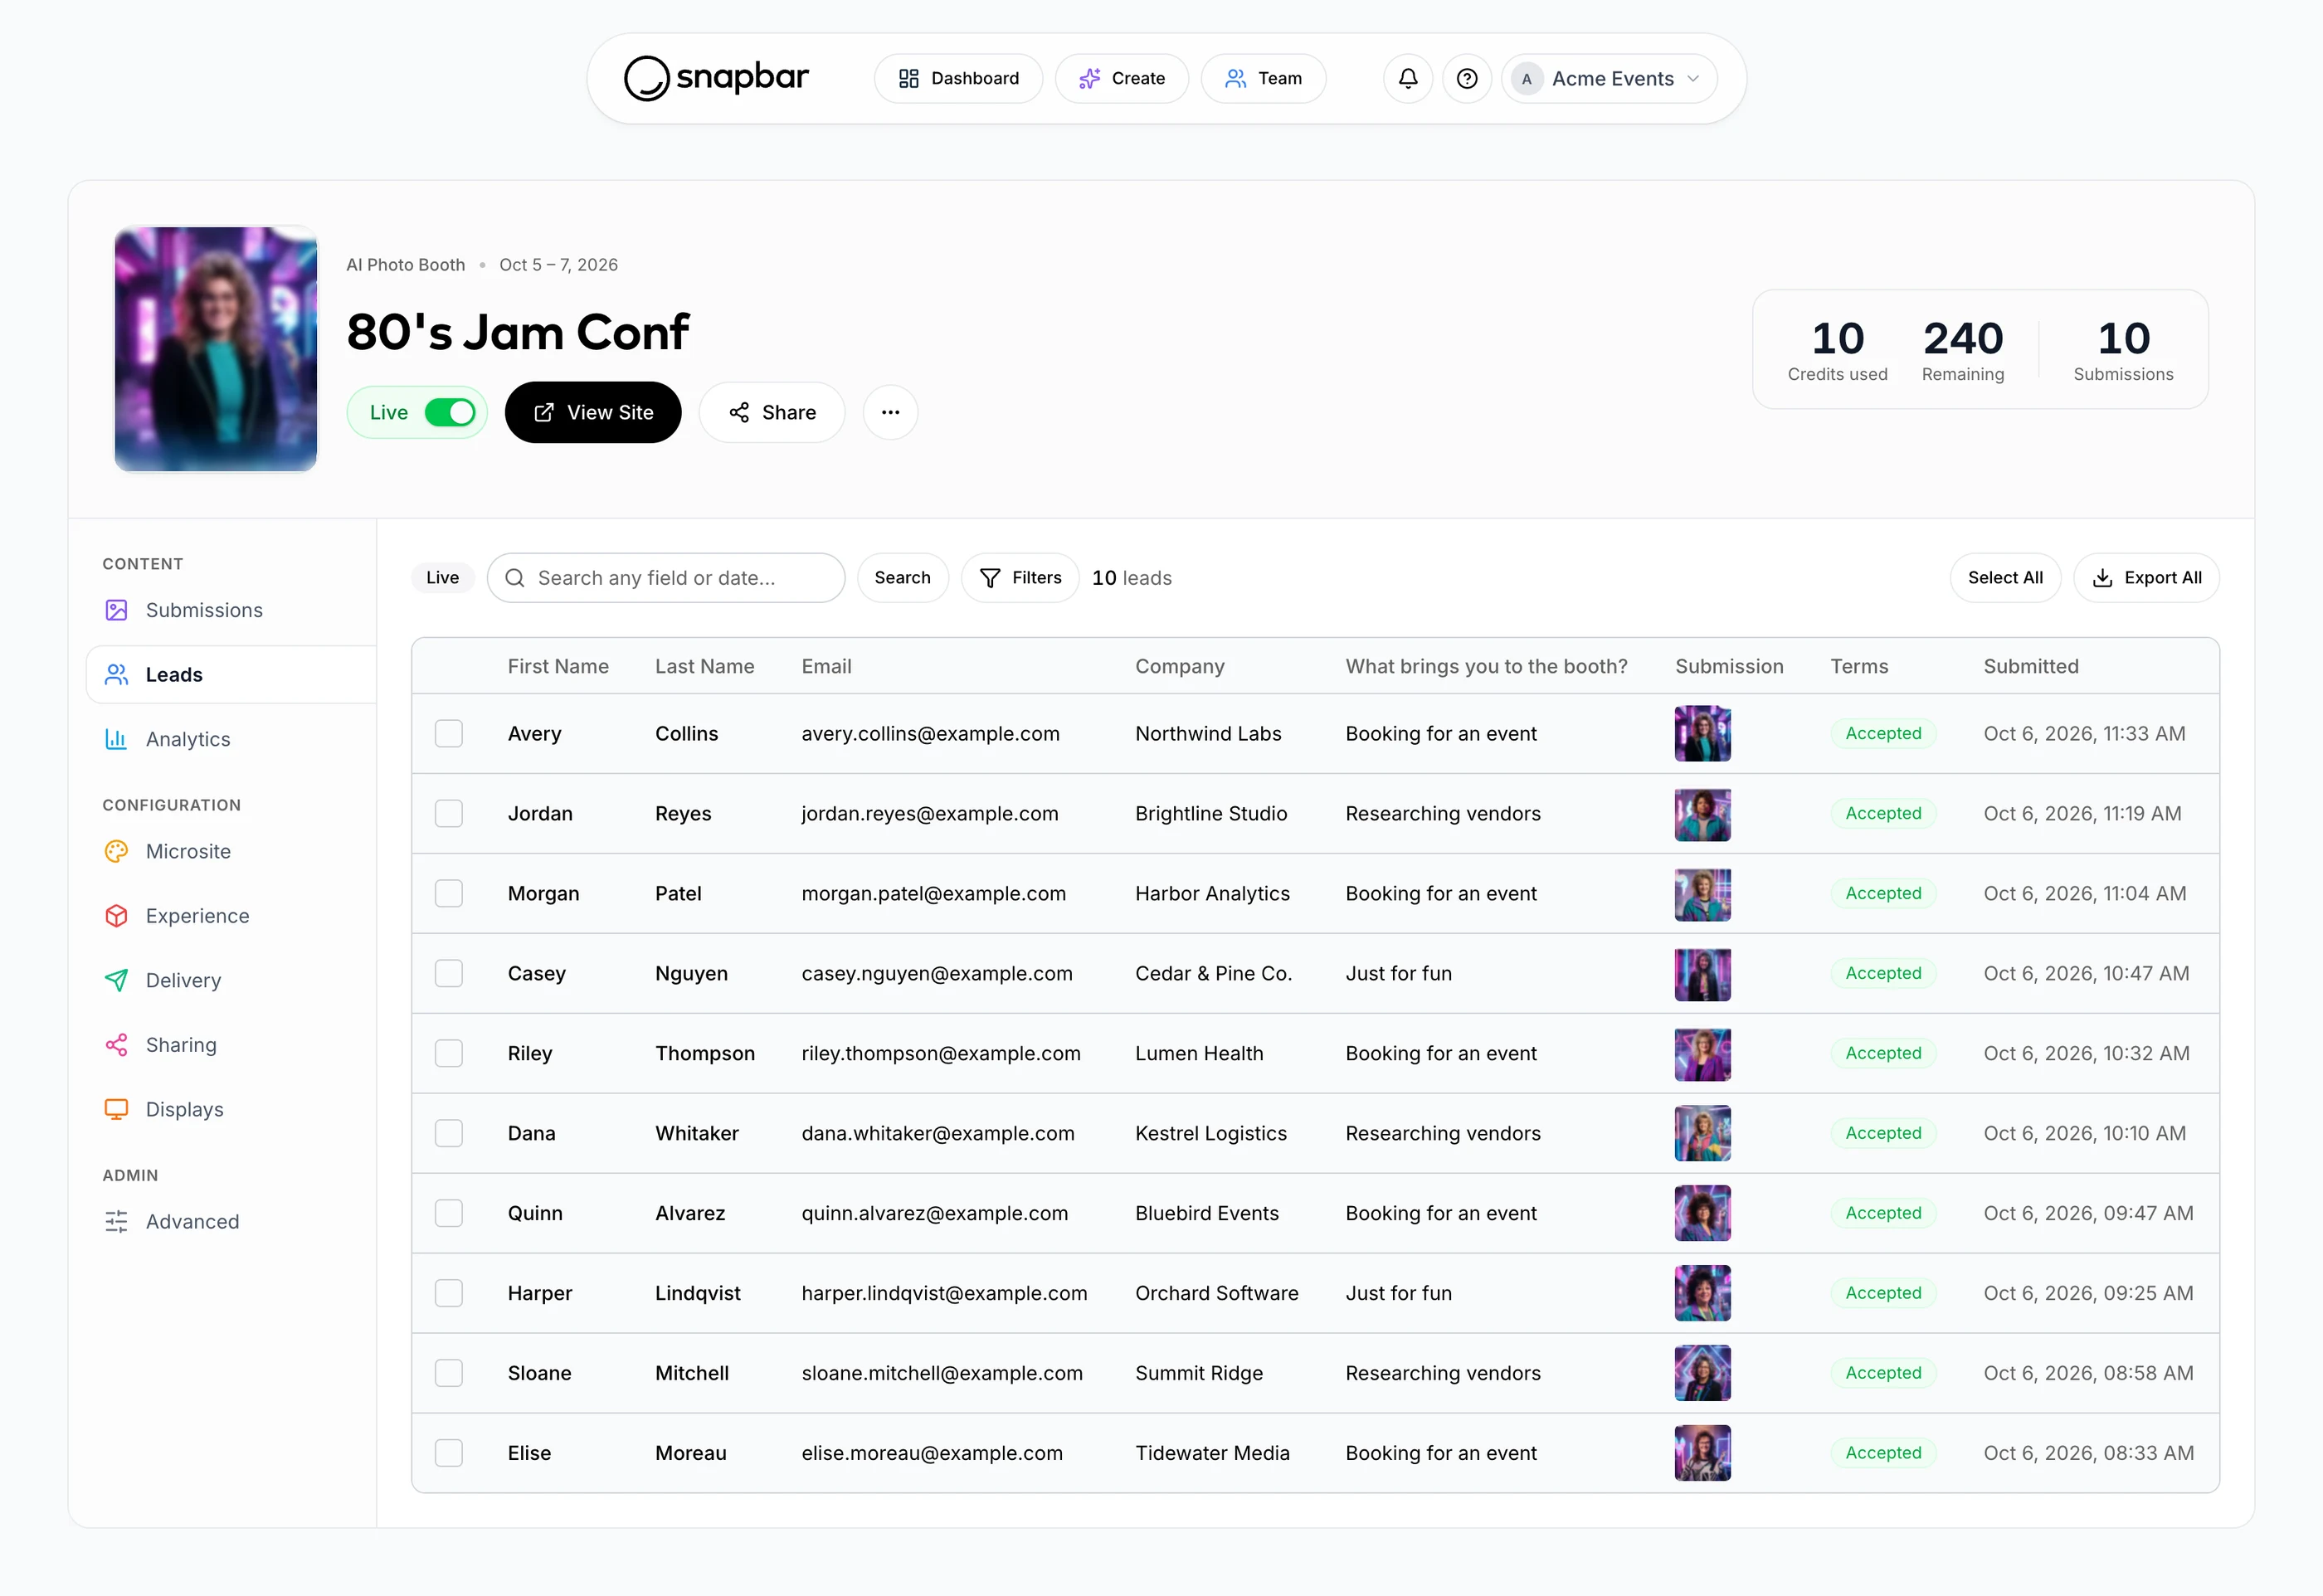Image resolution: width=2323 pixels, height=1596 pixels.
Task: Click Export All
Action: pyautogui.click(x=2146, y=578)
